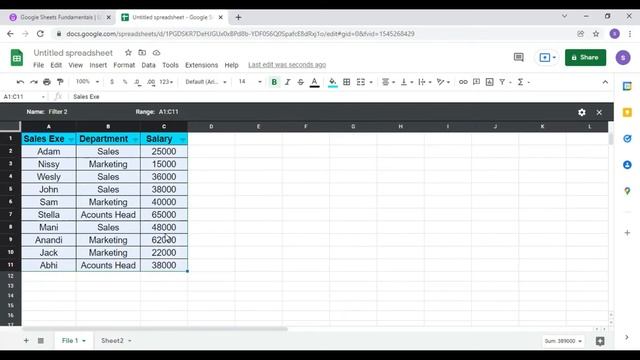The height and width of the screenshot is (360, 640).
Task: Open the fill color picker
Action: (x=333, y=82)
